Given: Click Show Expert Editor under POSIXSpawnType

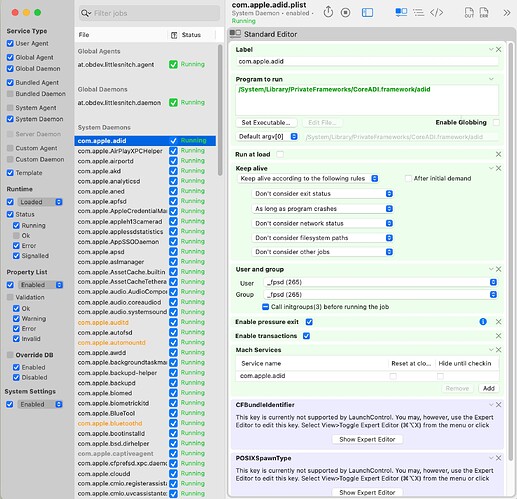Looking at the screenshot, I should click(367, 492).
